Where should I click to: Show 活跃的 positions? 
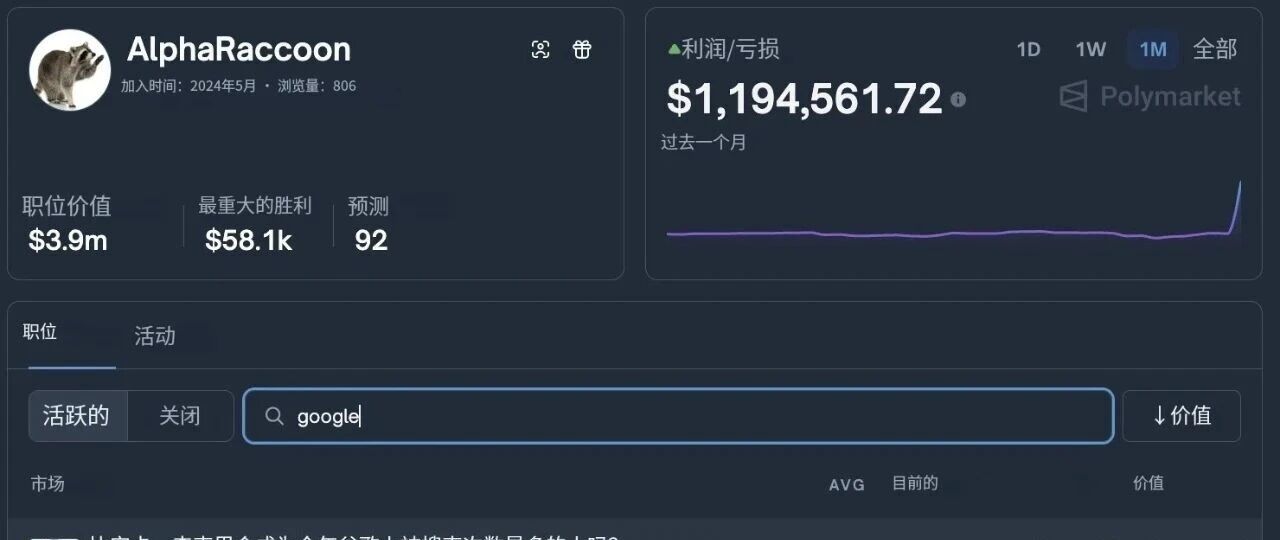click(77, 416)
